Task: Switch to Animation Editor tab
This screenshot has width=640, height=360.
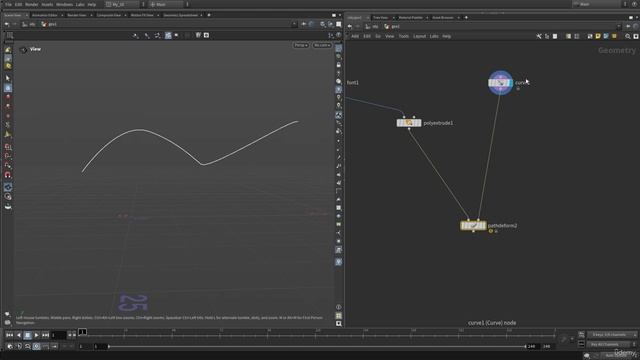Action: point(44,15)
